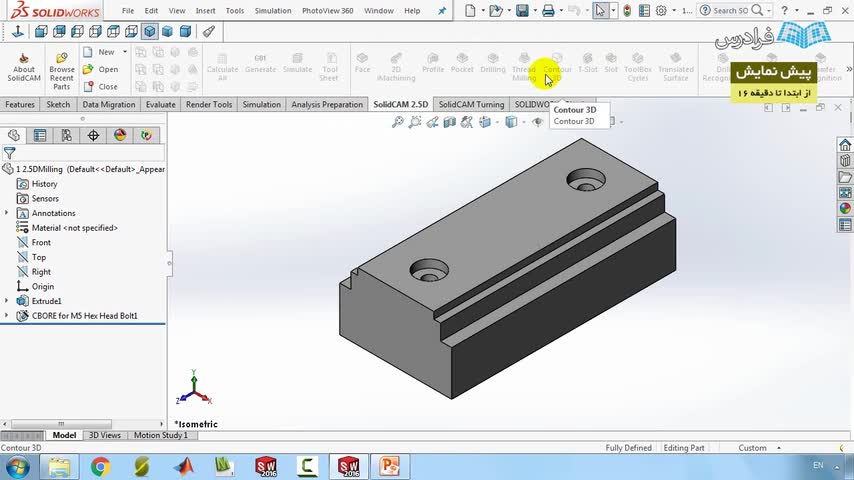Click the Previous View icon
This screenshot has width=854, height=480.
click(432, 122)
